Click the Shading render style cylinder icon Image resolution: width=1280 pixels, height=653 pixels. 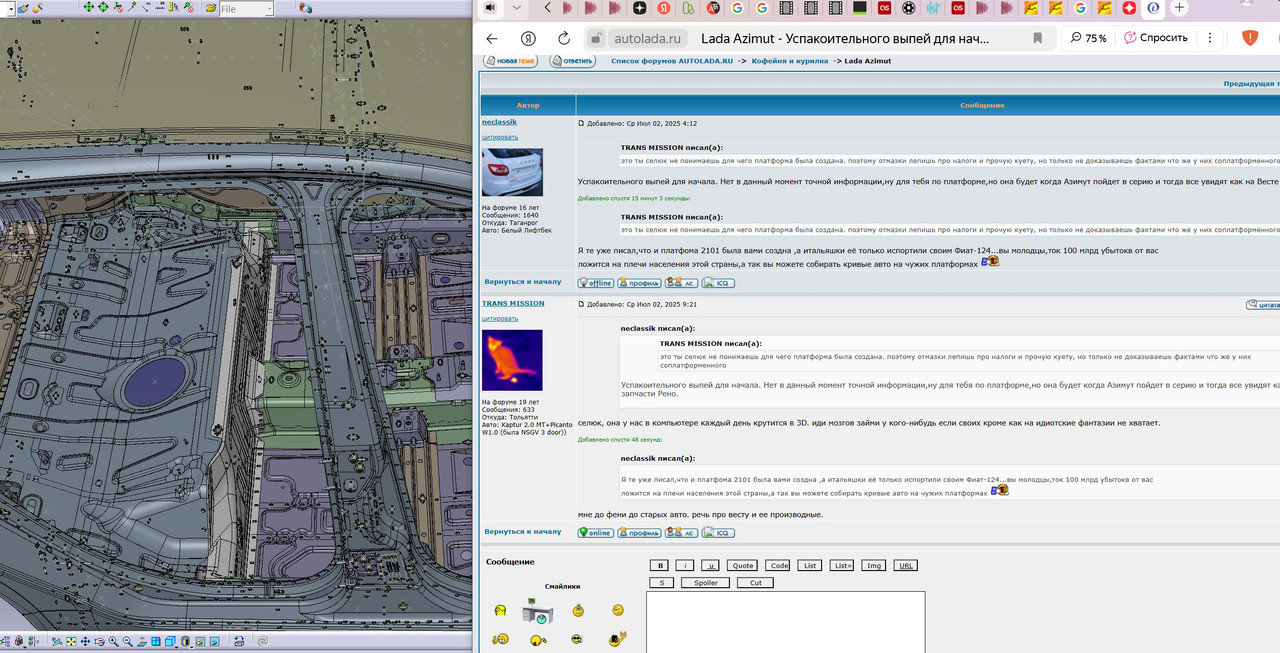(x=185, y=641)
